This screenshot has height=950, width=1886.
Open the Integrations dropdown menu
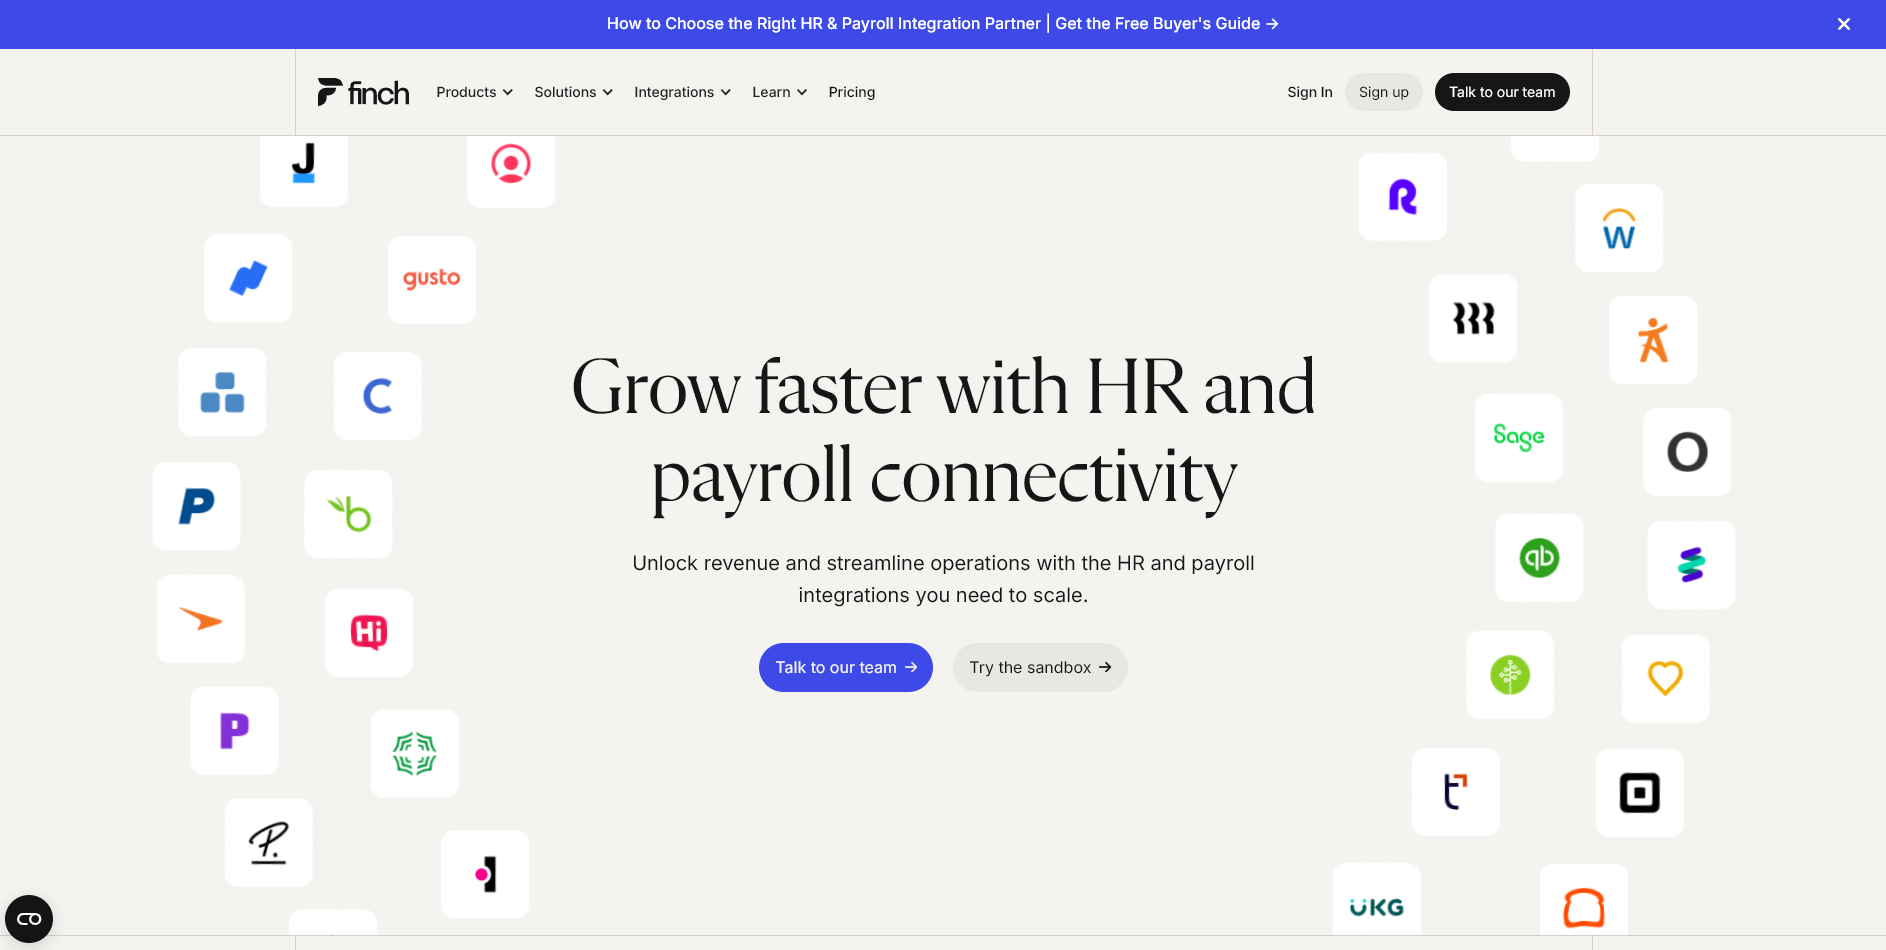(682, 92)
